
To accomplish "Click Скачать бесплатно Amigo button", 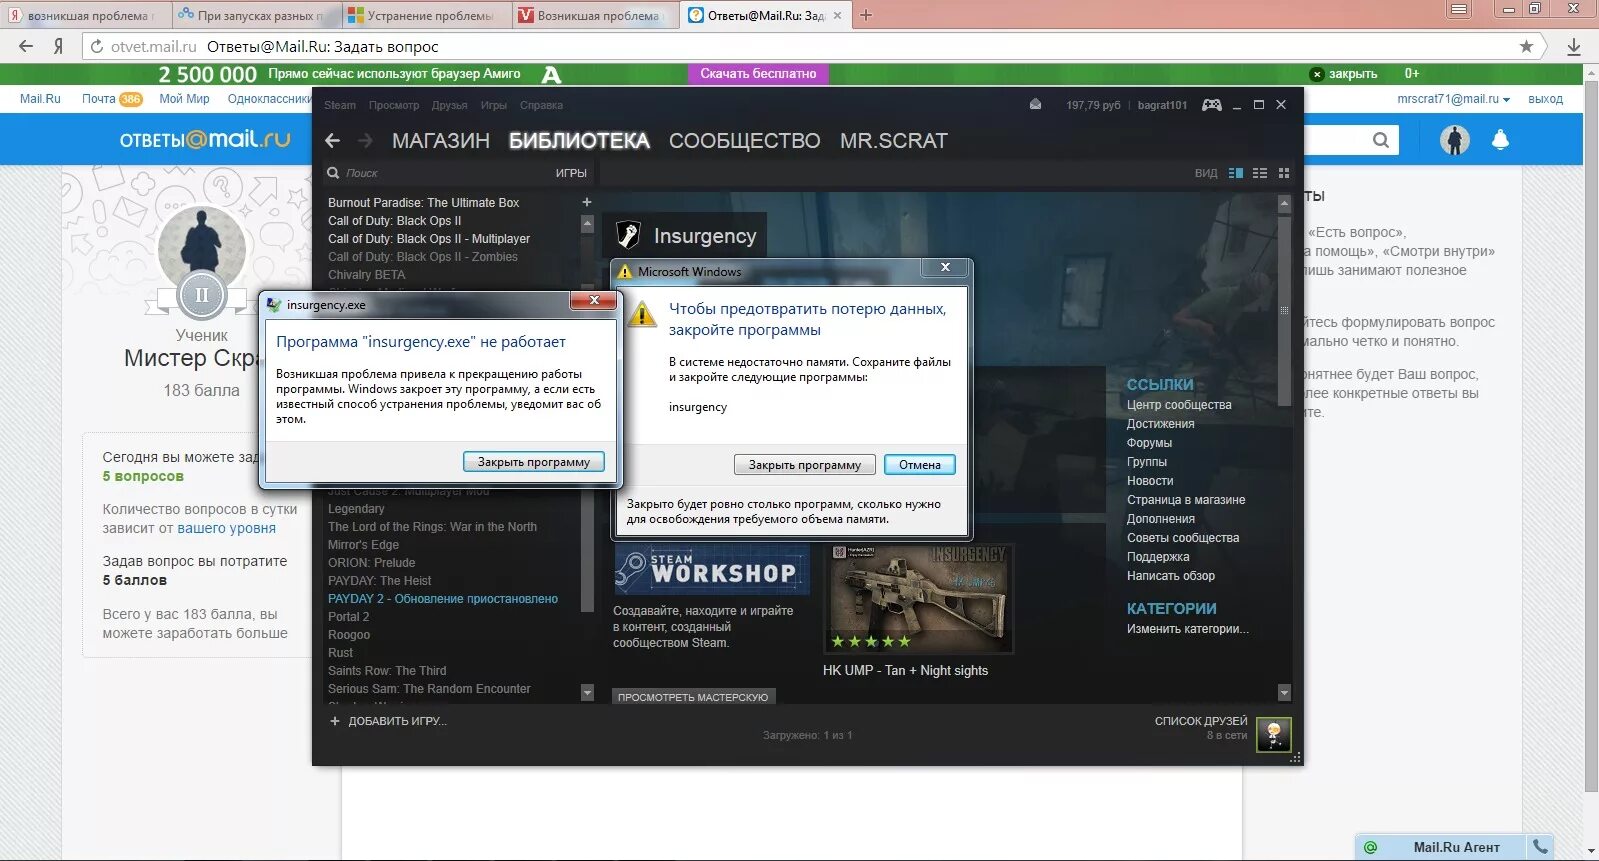I will (x=758, y=74).
